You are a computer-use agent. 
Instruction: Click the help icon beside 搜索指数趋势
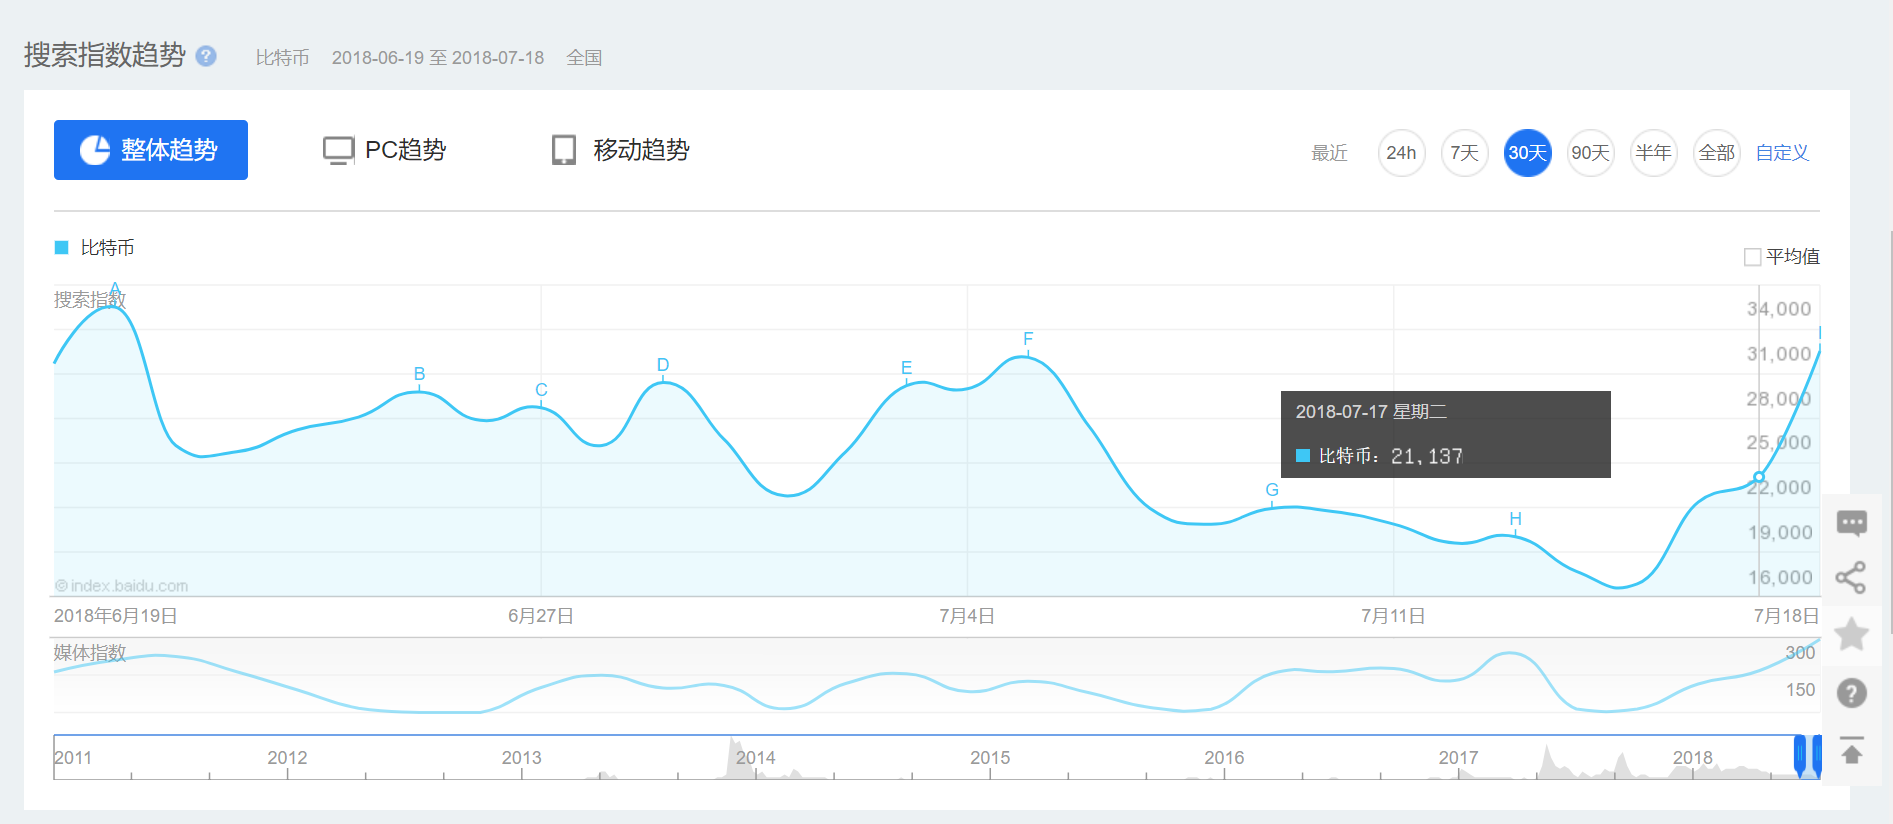[206, 56]
